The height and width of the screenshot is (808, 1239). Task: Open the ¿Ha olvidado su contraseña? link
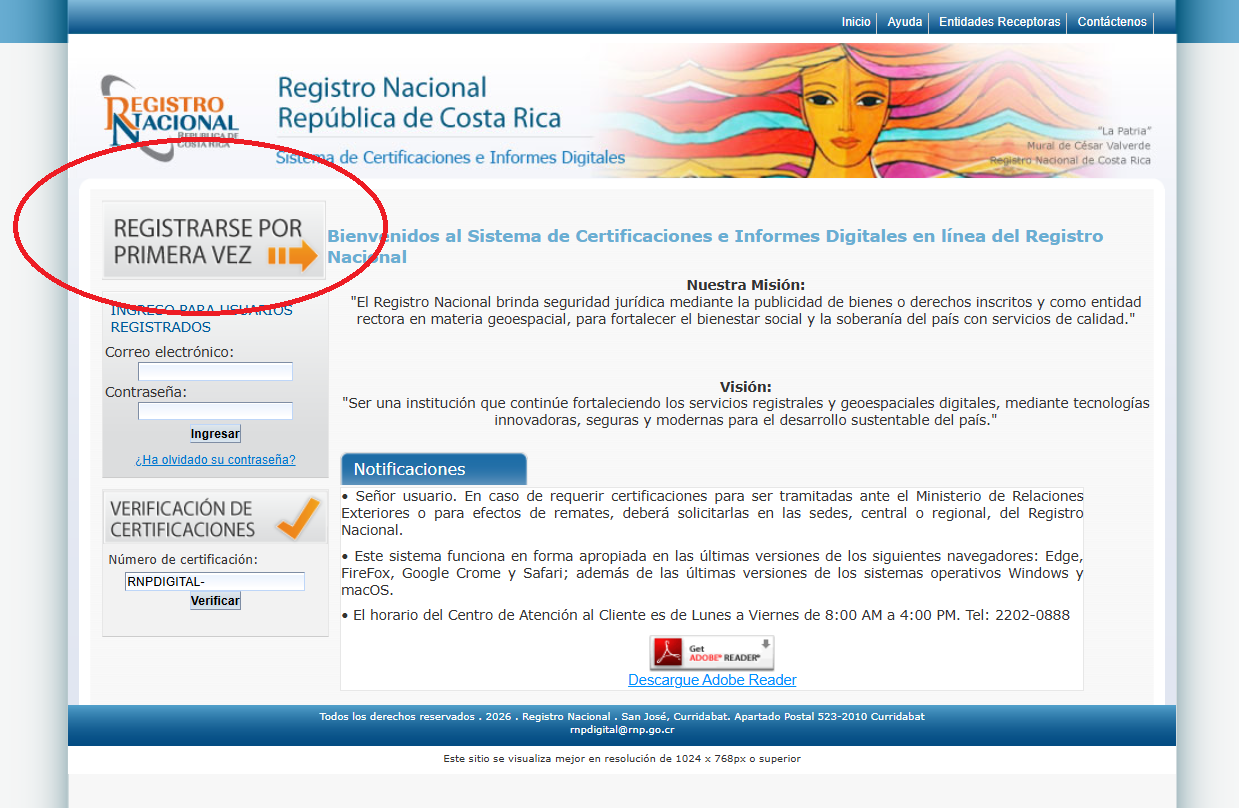tap(215, 460)
